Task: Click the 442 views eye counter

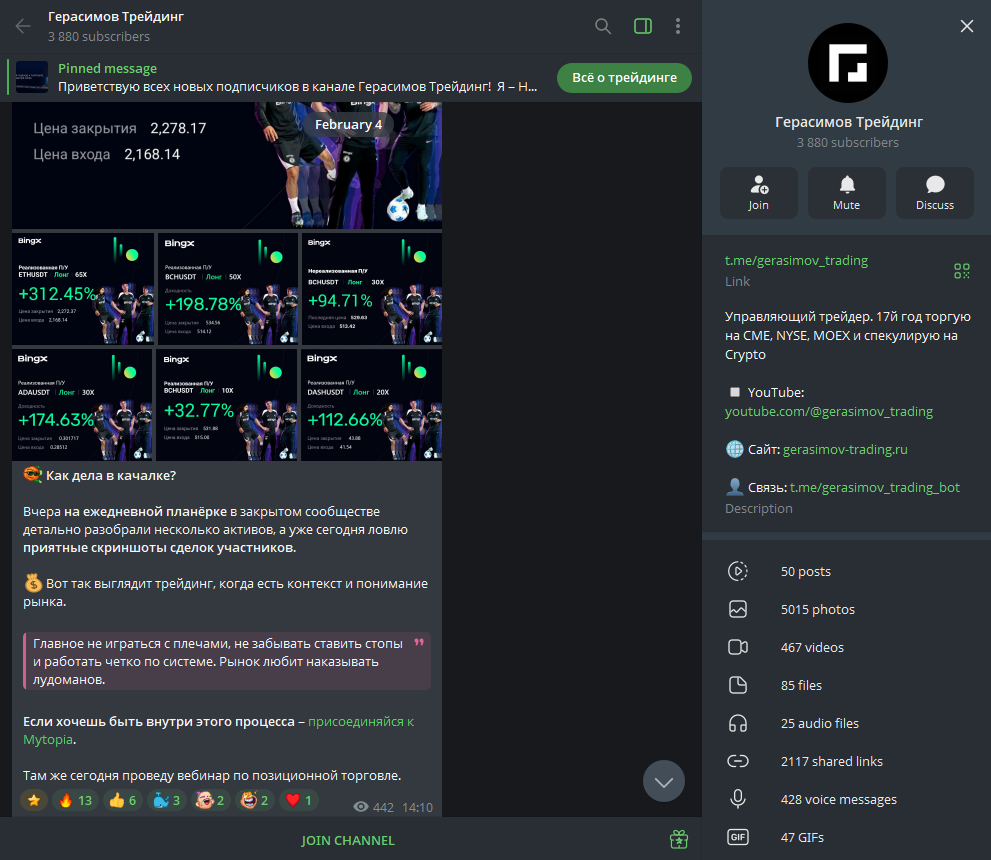Action: click(374, 807)
